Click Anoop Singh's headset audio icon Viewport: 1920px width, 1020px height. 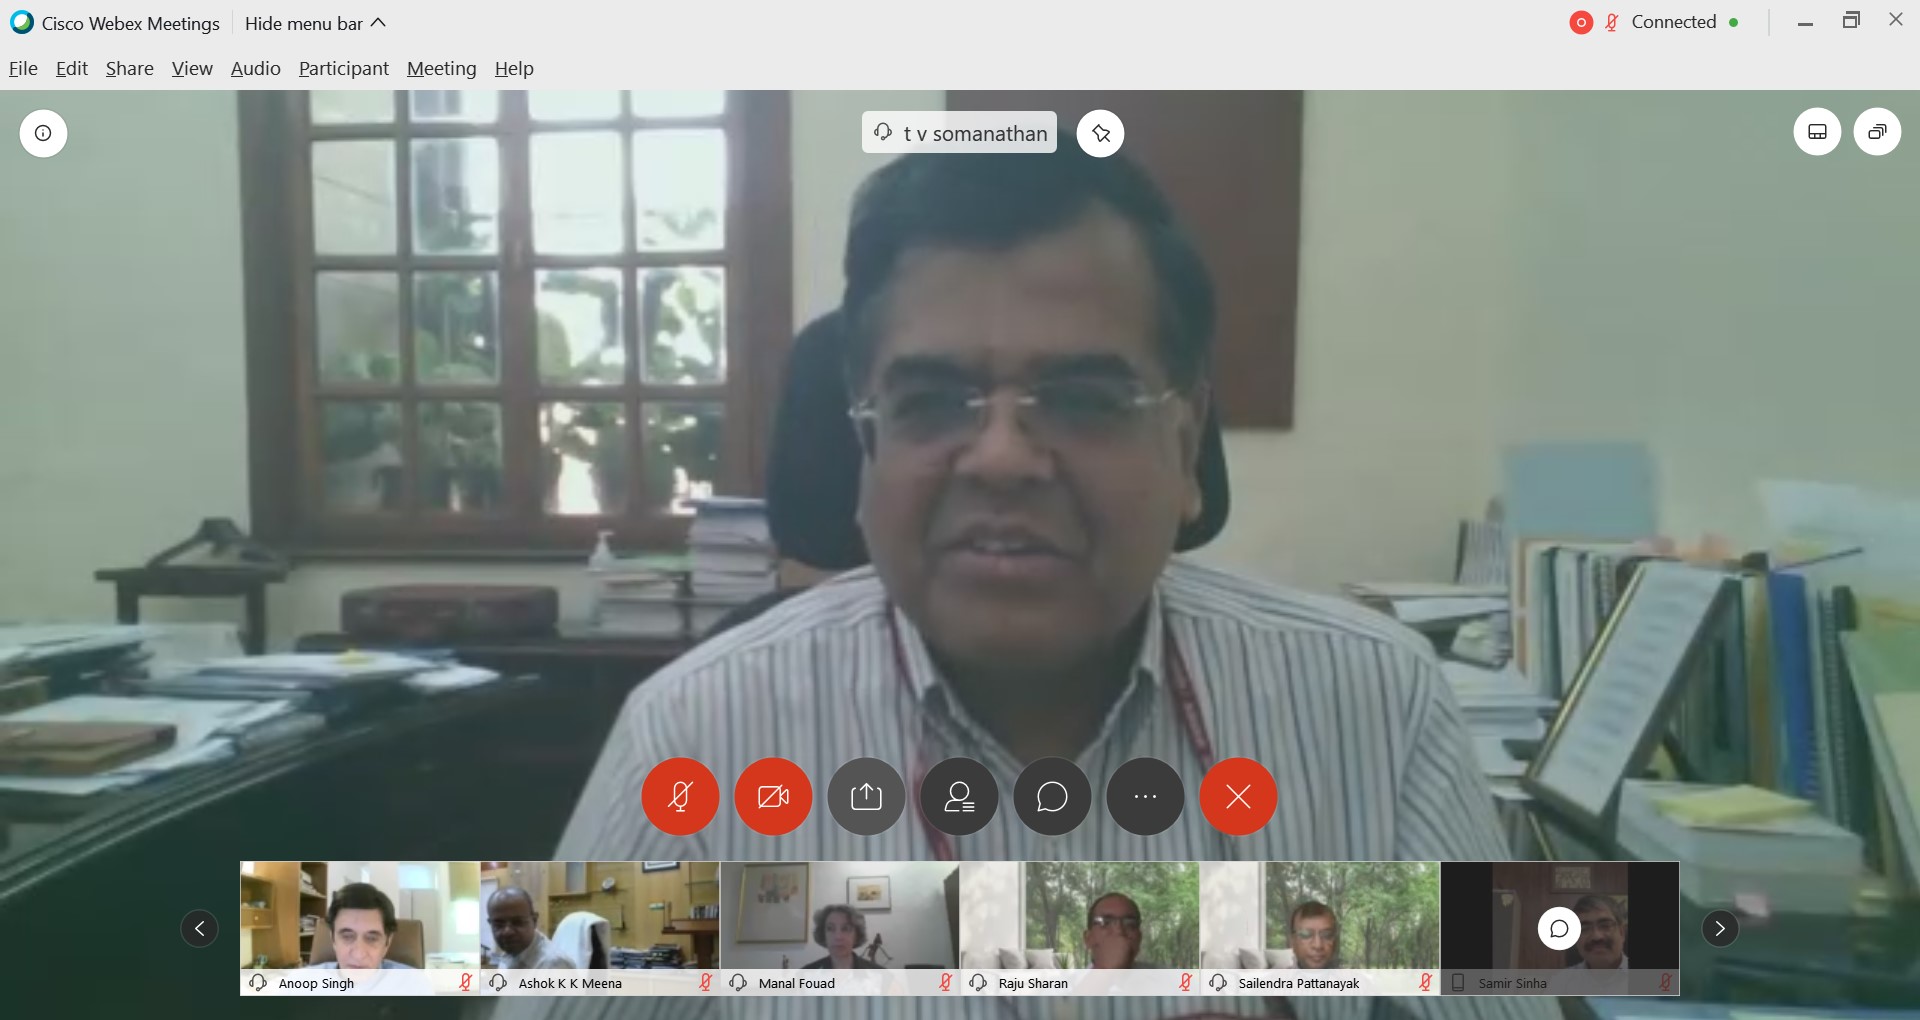[258, 983]
